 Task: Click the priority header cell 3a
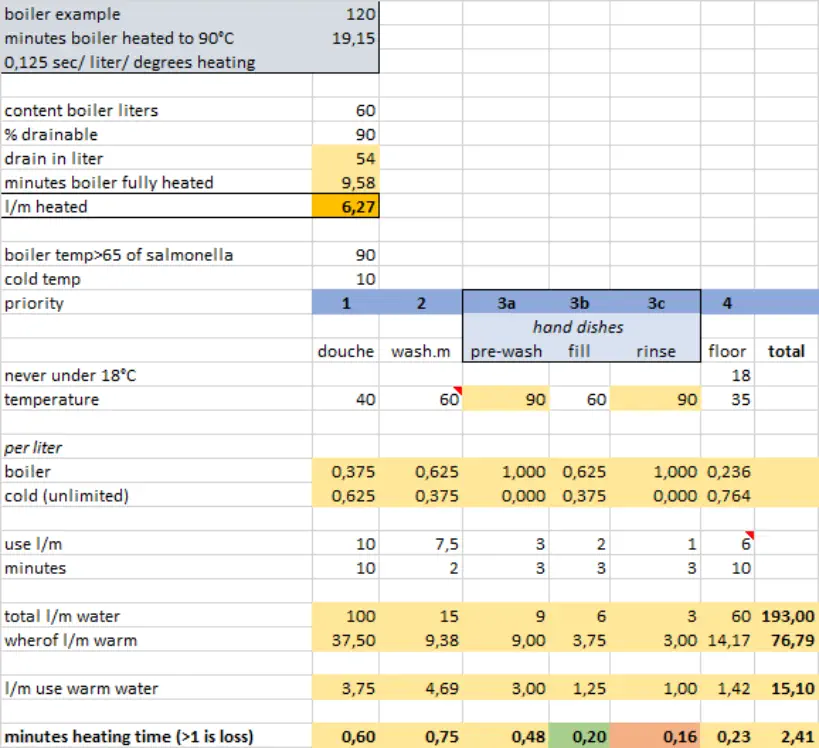click(504, 303)
